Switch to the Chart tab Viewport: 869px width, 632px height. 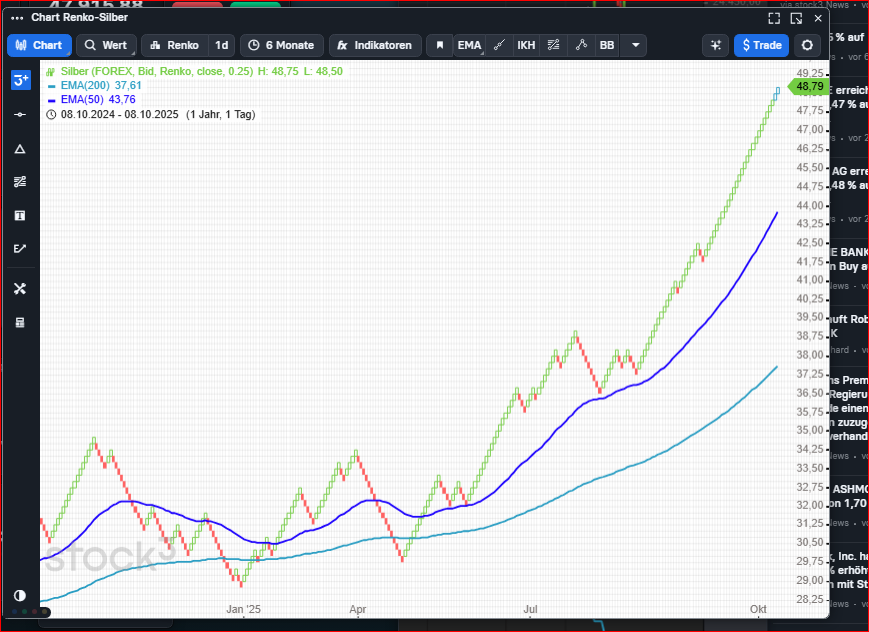click(39, 45)
